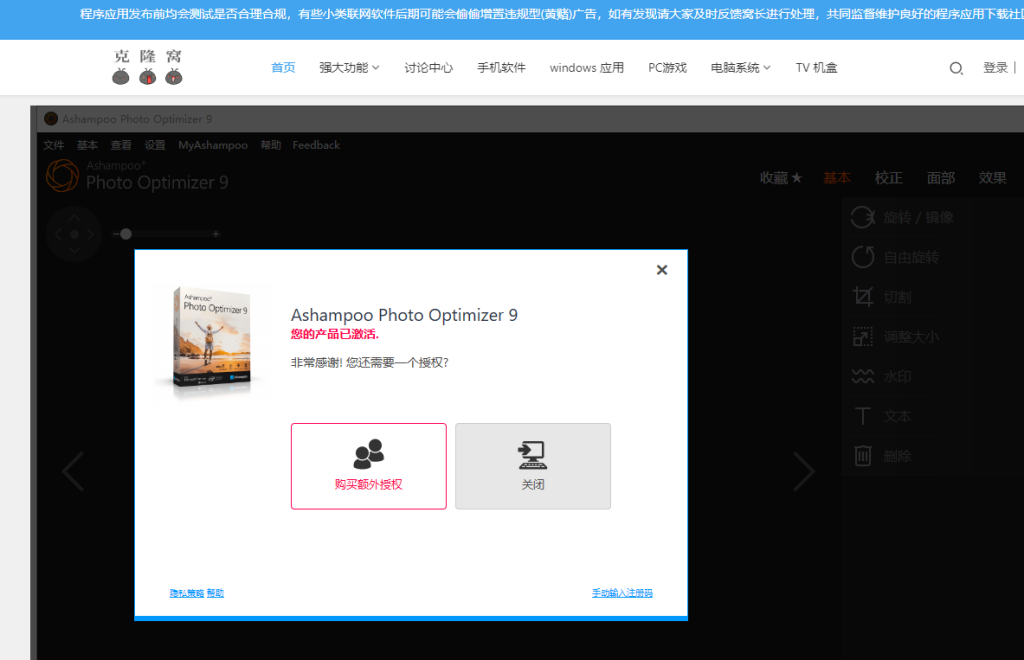This screenshot has width=1024, height=660.
Task: Go to 首页 in site navigation
Action: coord(283,67)
